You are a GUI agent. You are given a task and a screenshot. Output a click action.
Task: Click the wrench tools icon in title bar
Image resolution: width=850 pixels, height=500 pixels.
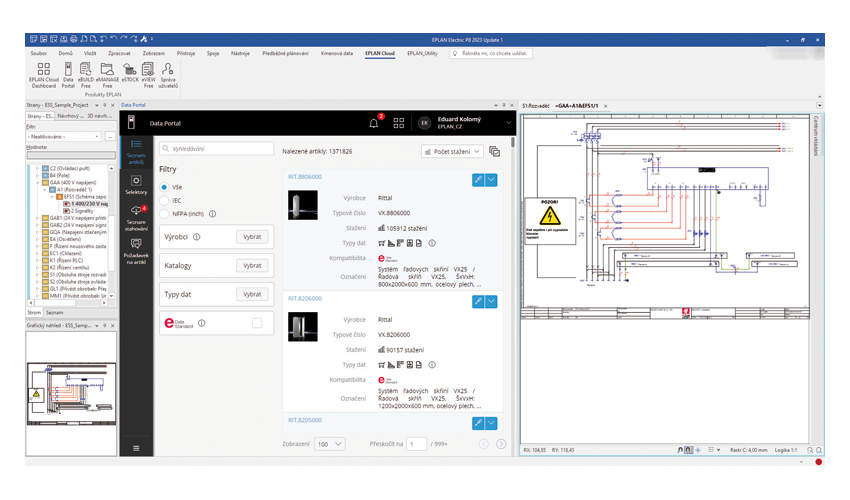(144, 39)
